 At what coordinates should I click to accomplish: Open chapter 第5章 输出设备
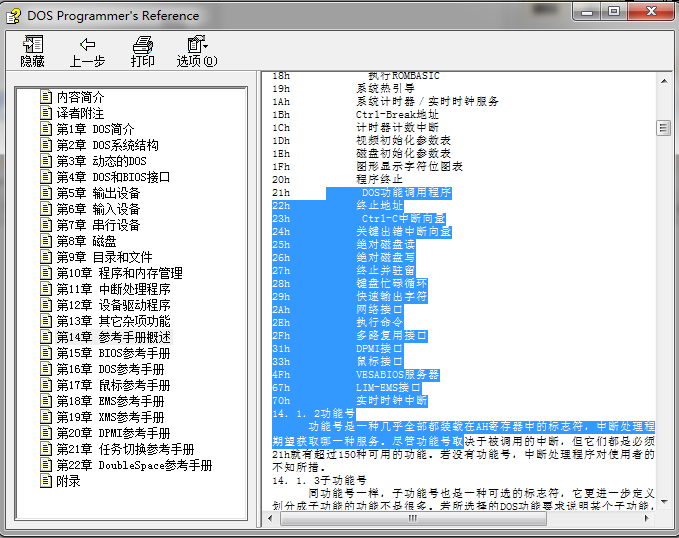tap(98, 193)
